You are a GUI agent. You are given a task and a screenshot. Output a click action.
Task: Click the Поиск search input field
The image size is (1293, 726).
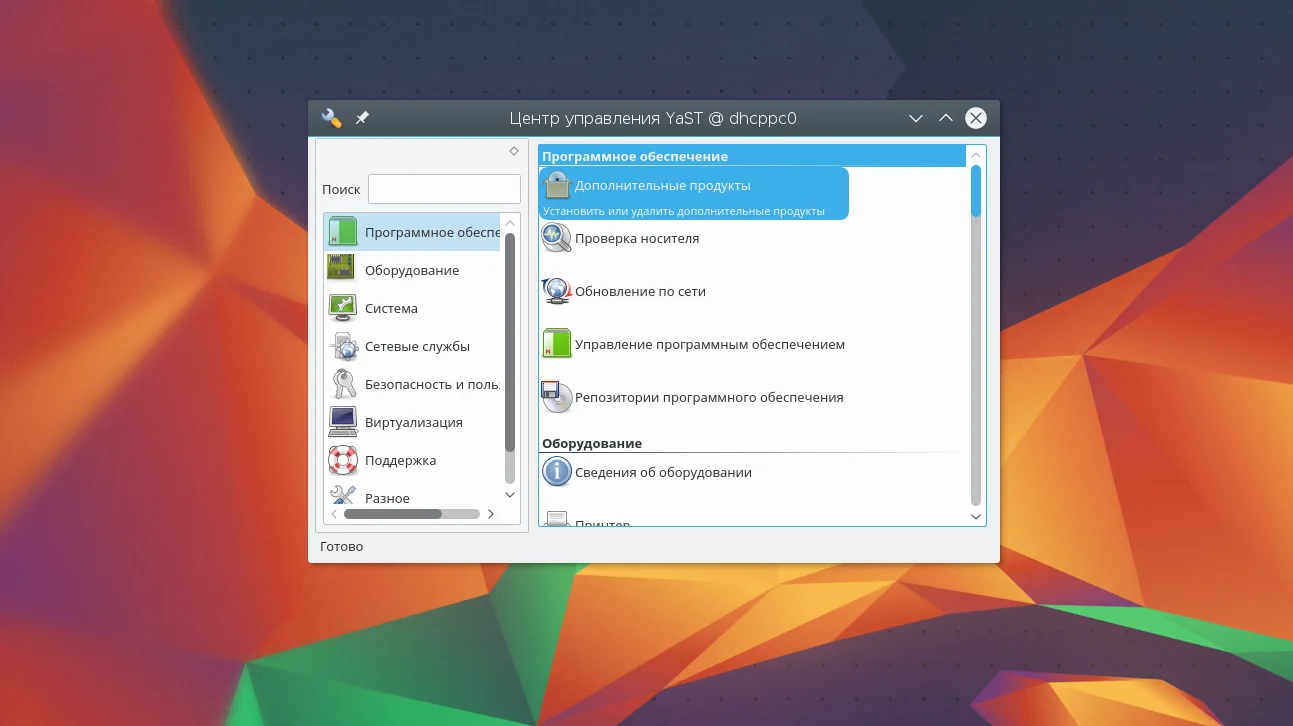pos(444,189)
